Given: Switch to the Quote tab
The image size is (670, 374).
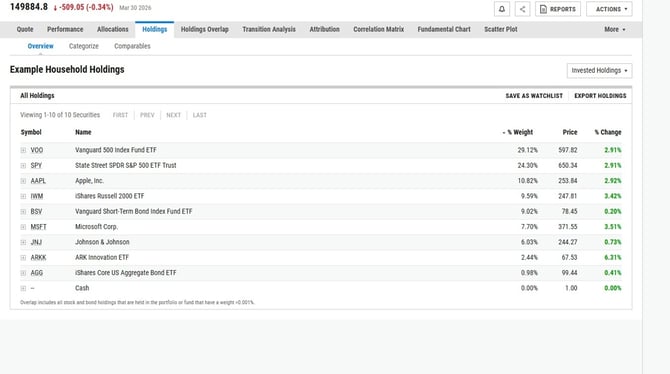Looking at the screenshot, I should pos(25,29).
